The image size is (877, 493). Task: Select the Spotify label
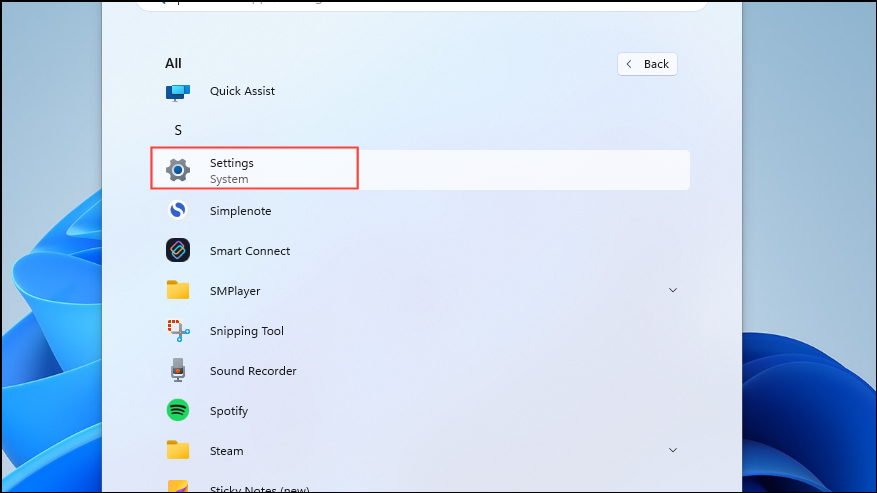[x=229, y=411]
